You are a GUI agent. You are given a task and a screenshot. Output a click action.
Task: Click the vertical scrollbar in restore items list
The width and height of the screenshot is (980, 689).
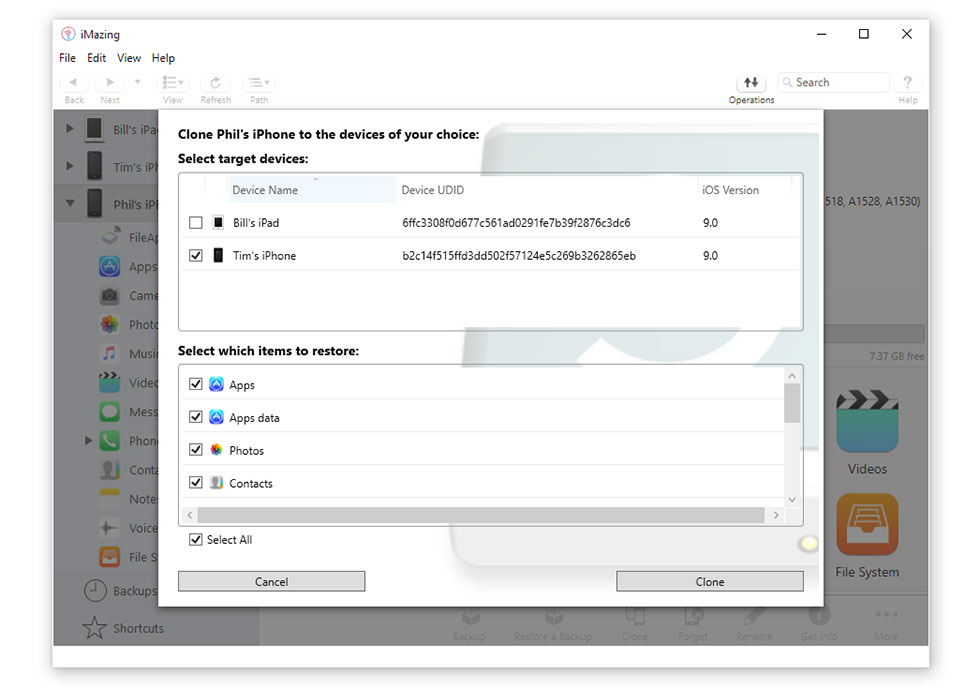[792, 403]
